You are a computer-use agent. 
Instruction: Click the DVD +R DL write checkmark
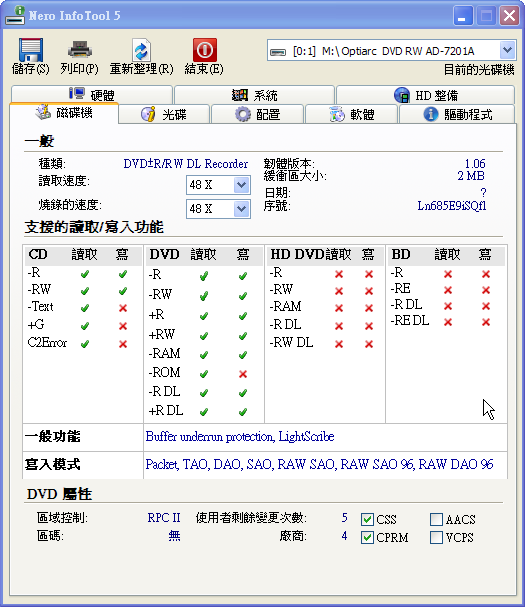click(243, 412)
